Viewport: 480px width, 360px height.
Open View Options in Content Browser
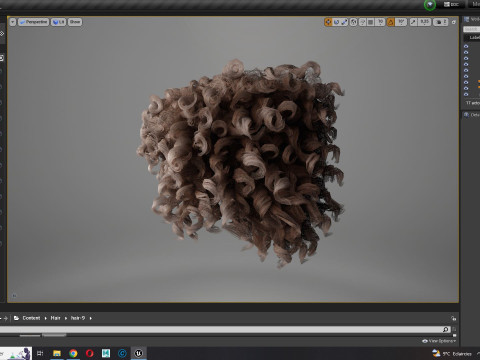coord(439,341)
